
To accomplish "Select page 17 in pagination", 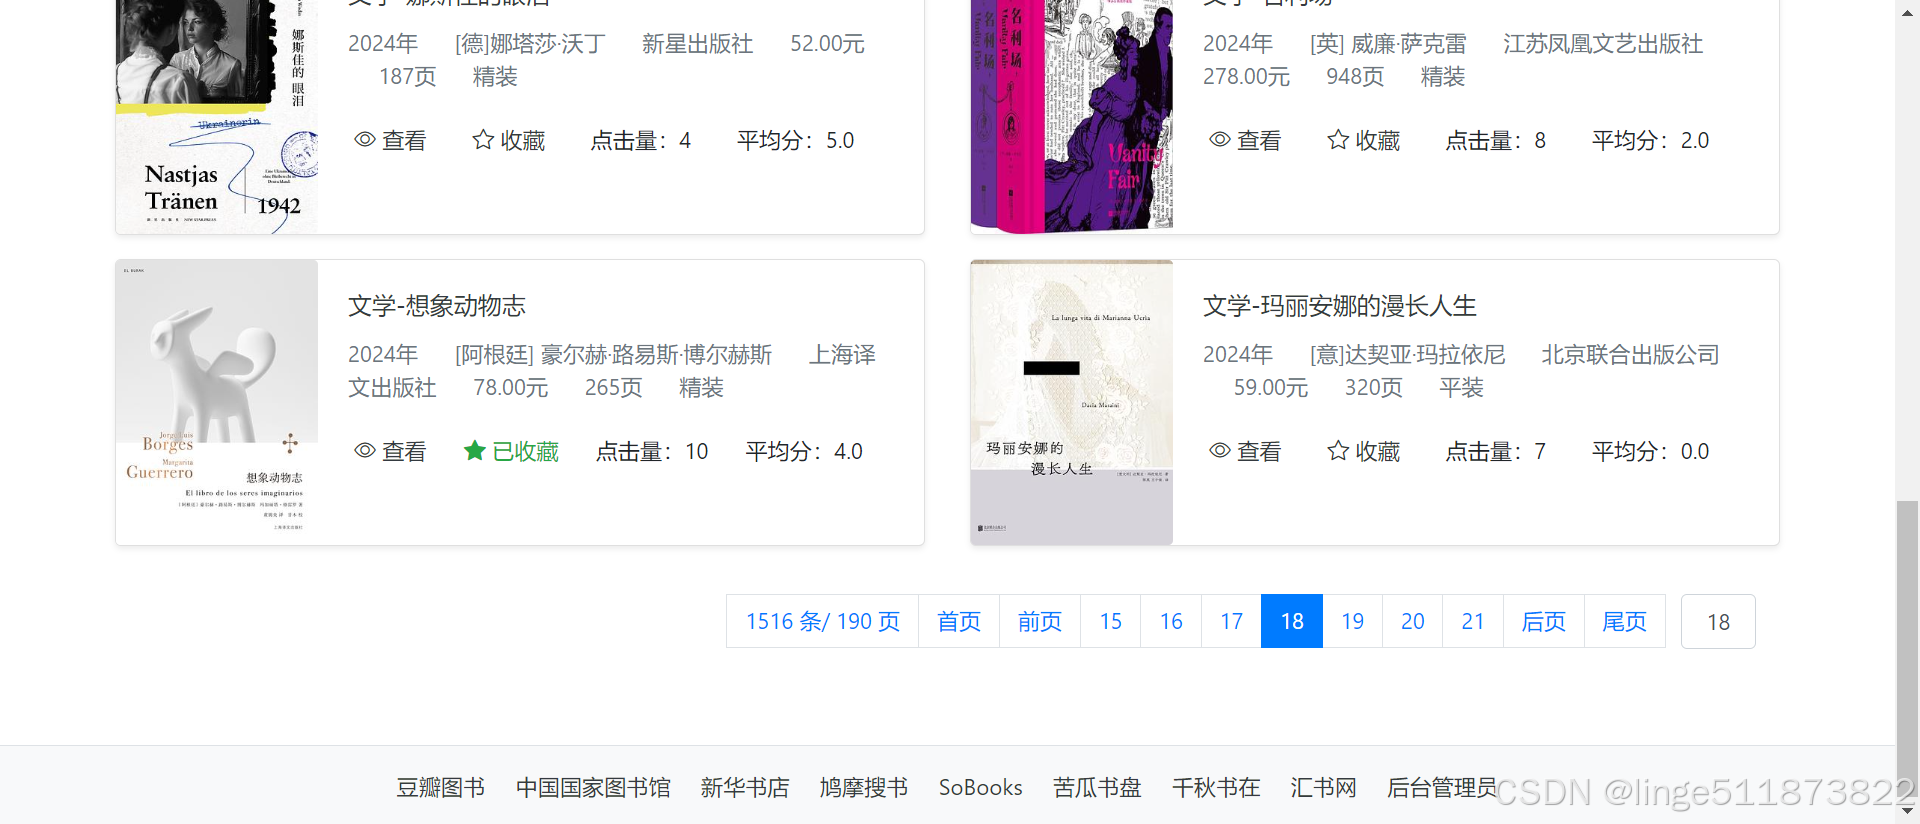I will click(x=1231, y=621).
